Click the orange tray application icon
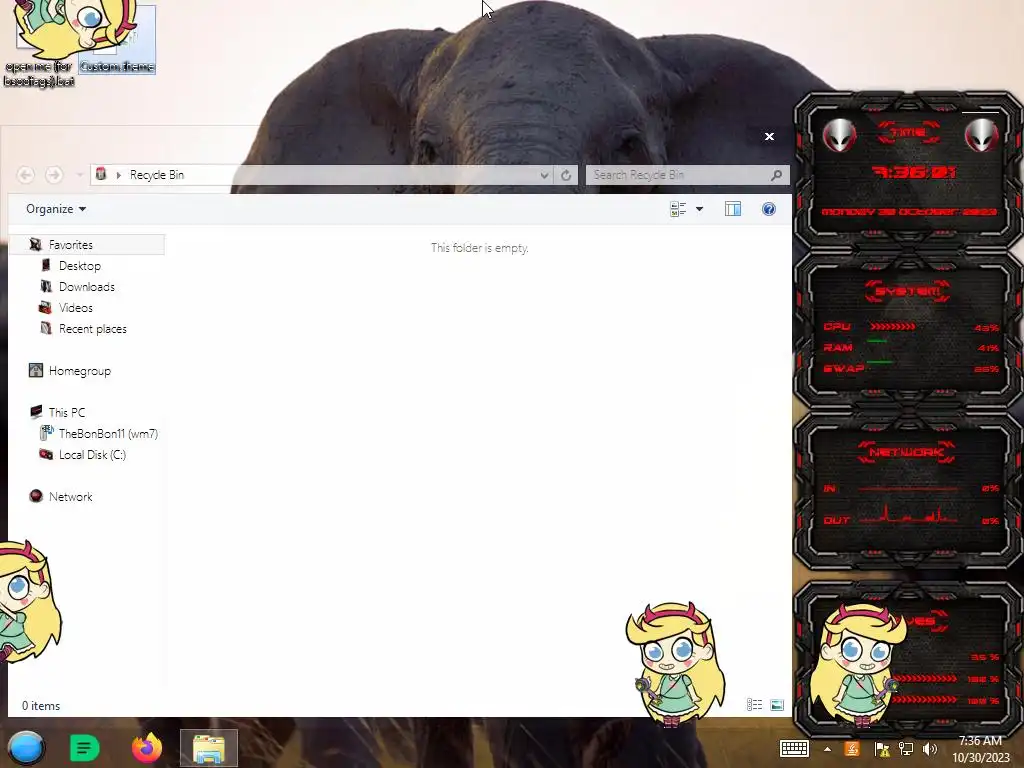This screenshot has height=768, width=1024. [852, 749]
